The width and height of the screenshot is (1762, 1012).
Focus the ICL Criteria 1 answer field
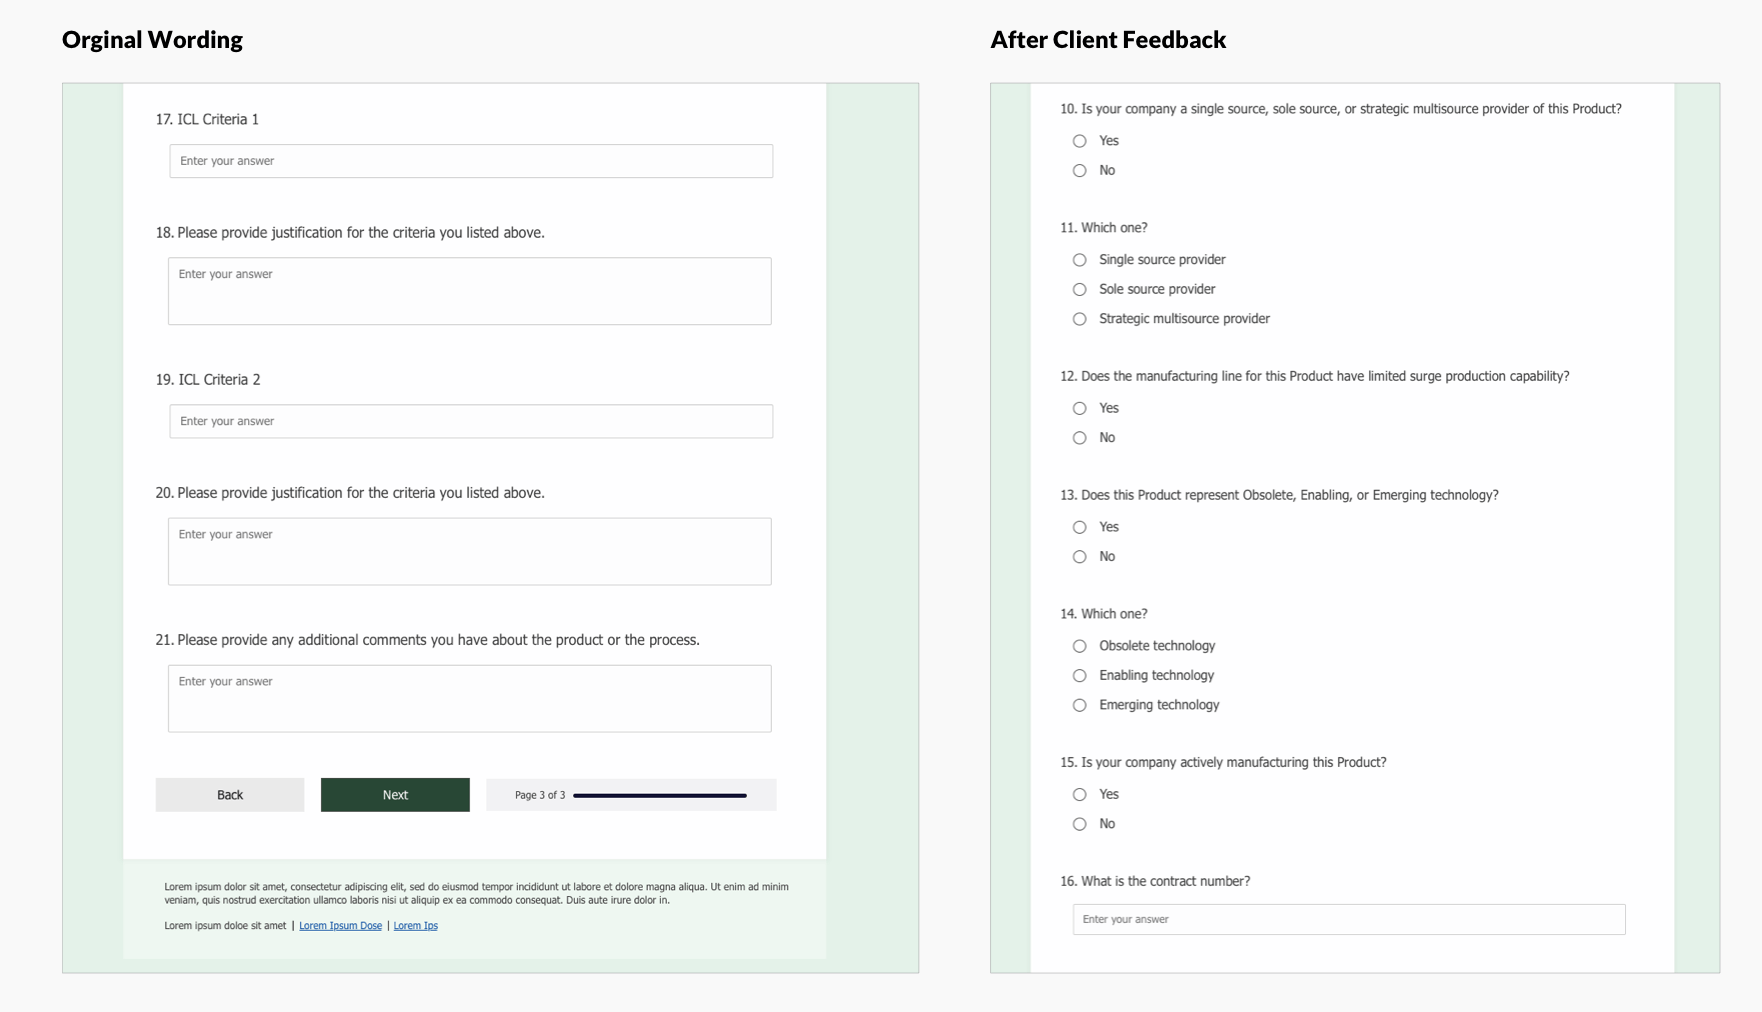click(x=471, y=161)
